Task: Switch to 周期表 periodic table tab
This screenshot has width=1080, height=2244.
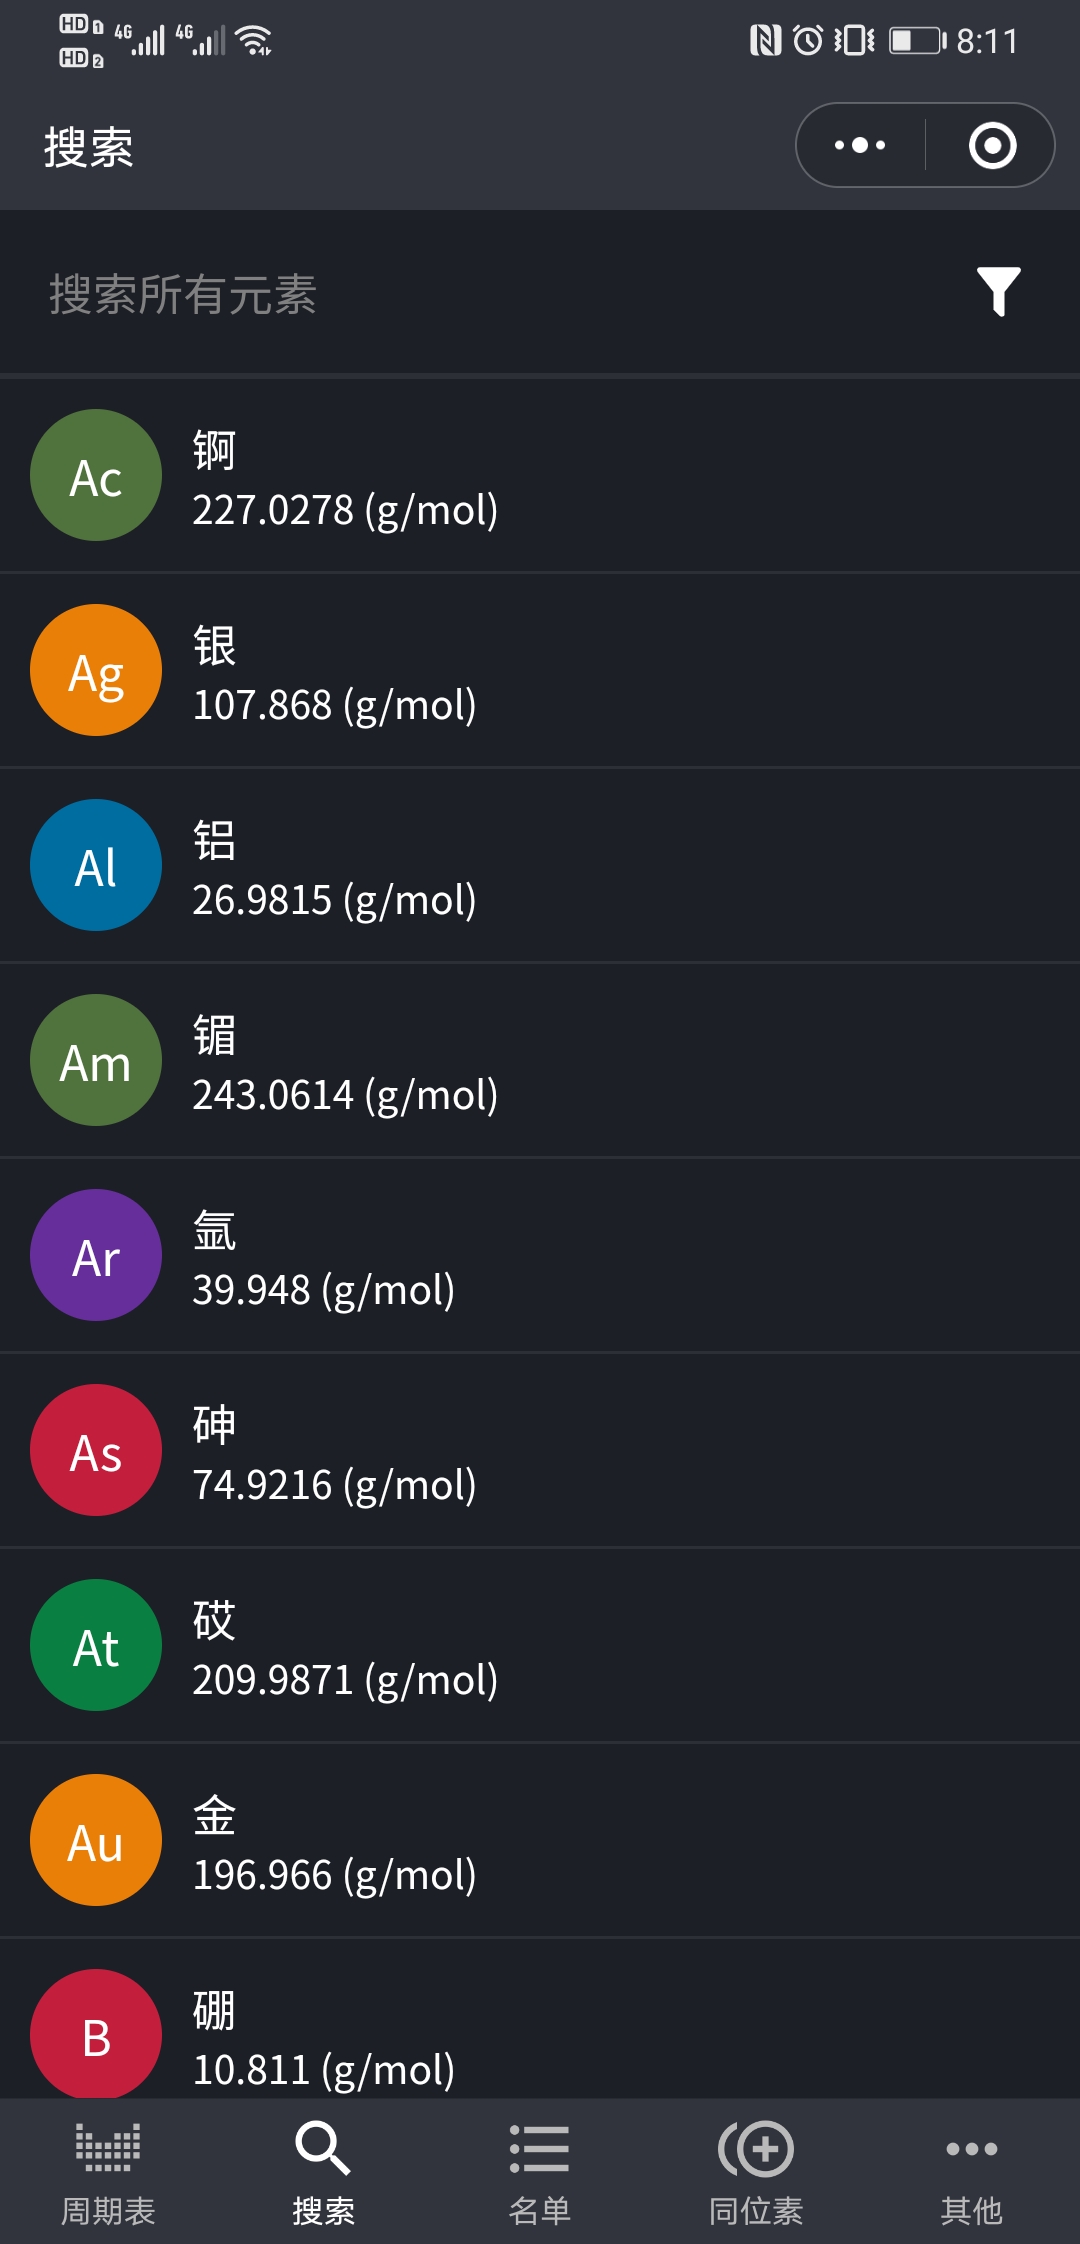Action: click(108, 2172)
